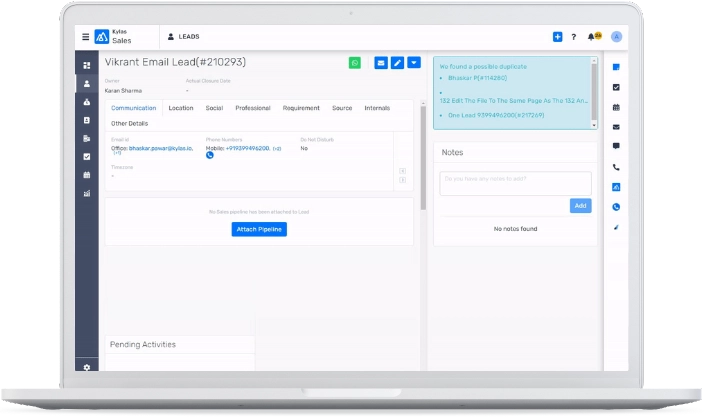Open the call logs phone icon in right rail
Viewport: 704px width, 417px height.
tap(616, 167)
